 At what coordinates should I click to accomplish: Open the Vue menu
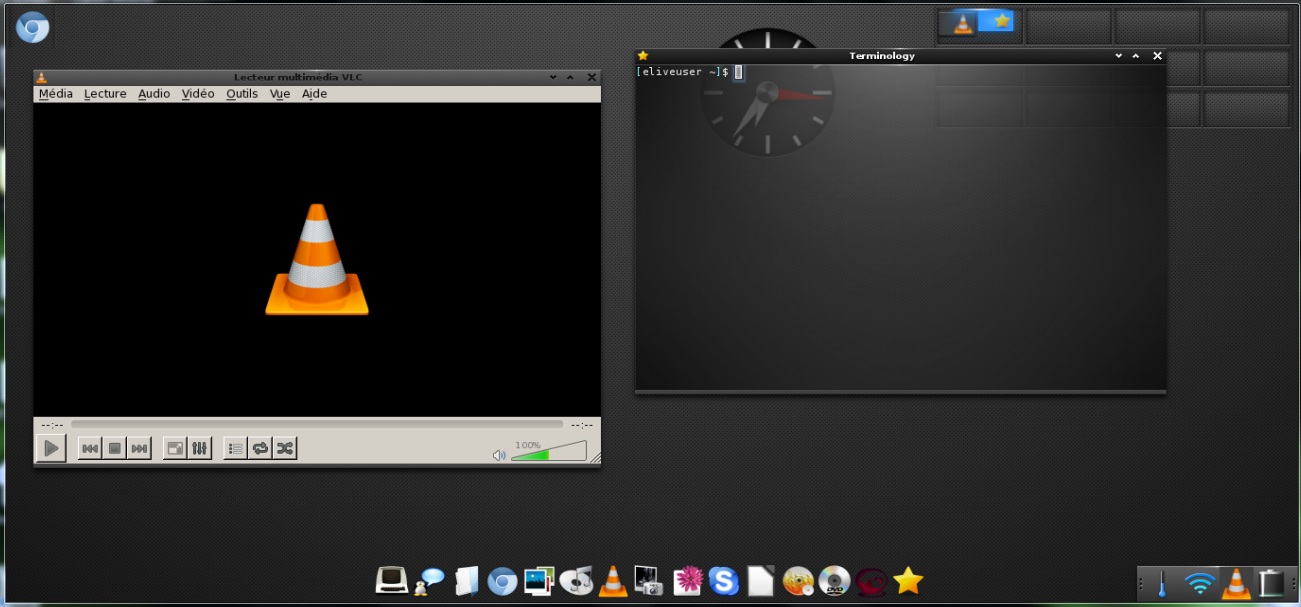coord(280,94)
